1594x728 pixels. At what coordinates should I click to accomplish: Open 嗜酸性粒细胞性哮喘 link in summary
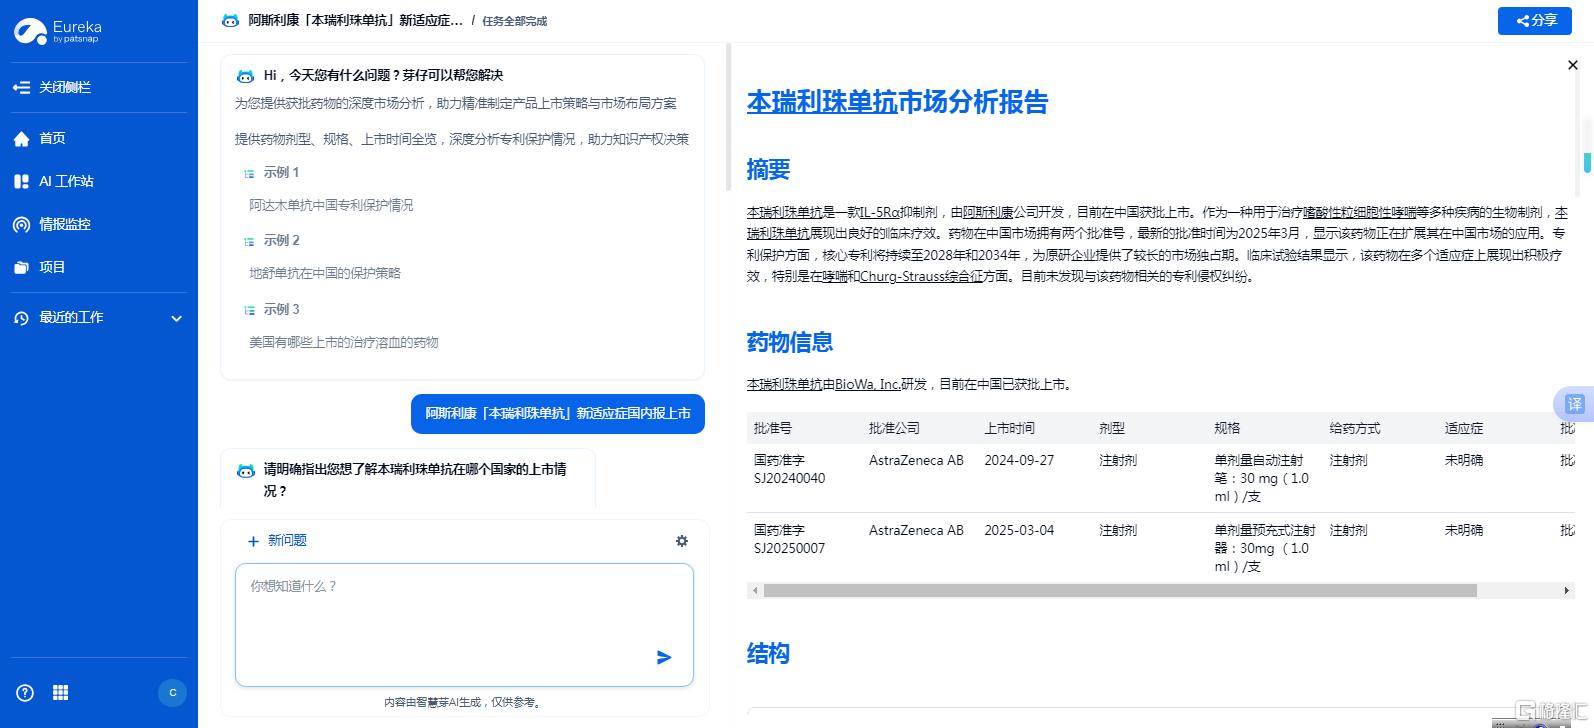click(x=1359, y=212)
